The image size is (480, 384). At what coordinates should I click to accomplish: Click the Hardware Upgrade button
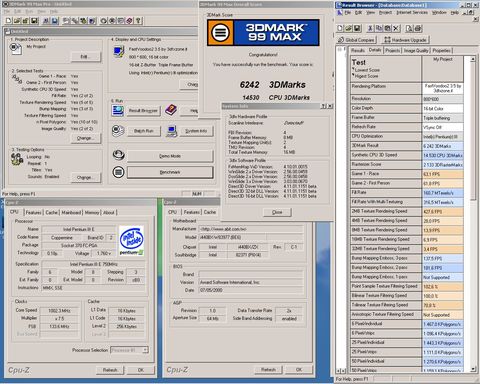pos(405,40)
